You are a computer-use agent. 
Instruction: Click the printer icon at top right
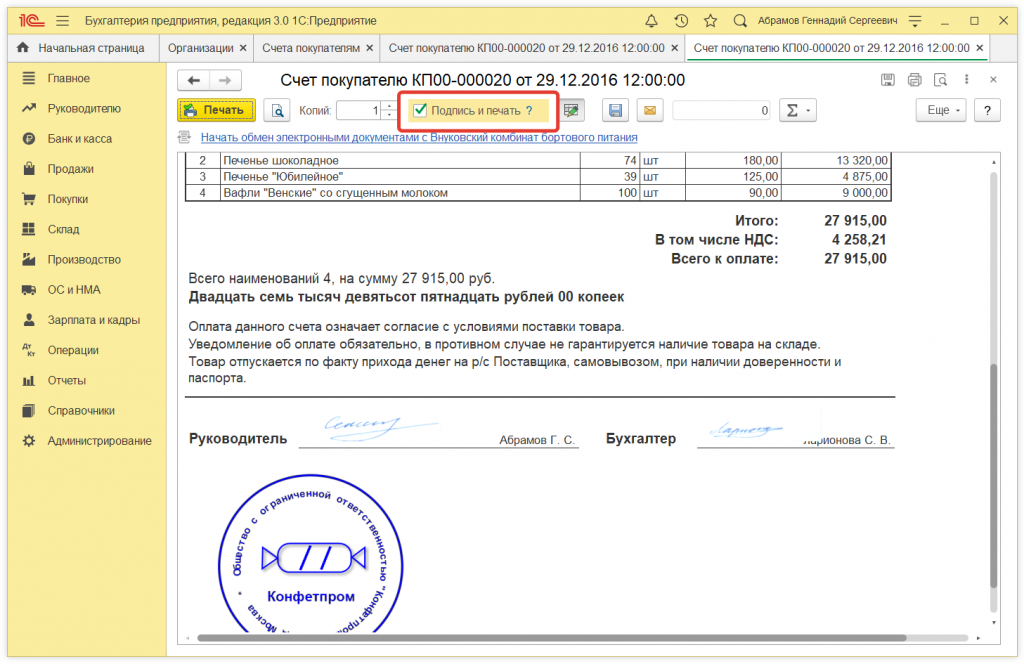pos(914,80)
